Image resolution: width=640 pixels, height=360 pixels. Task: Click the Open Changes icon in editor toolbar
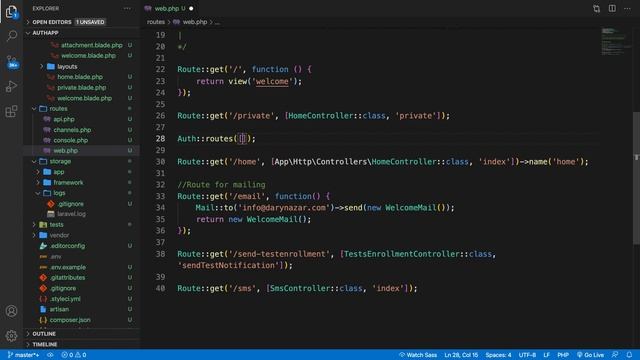[596, 8]
